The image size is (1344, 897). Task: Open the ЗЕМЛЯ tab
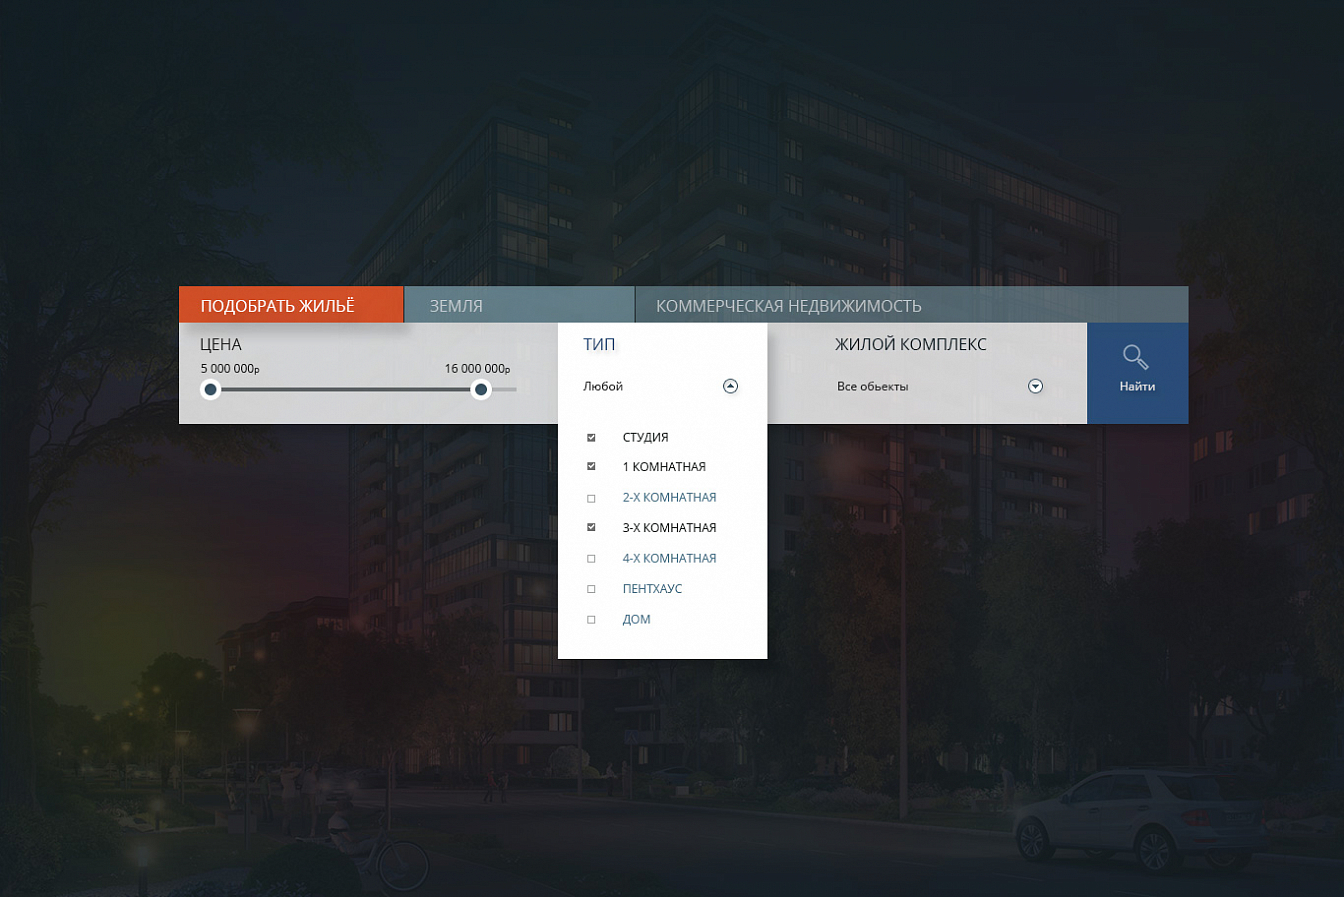pos(519,305)
